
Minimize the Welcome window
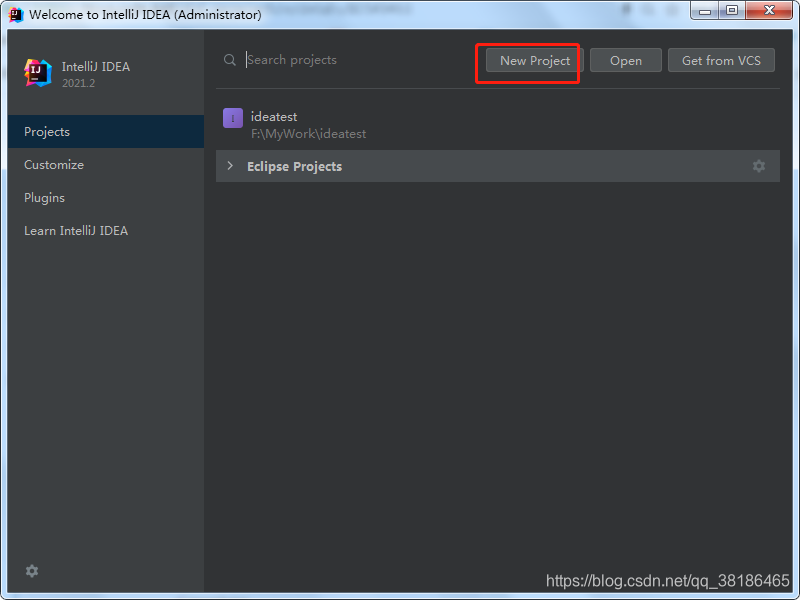[705, 11]
